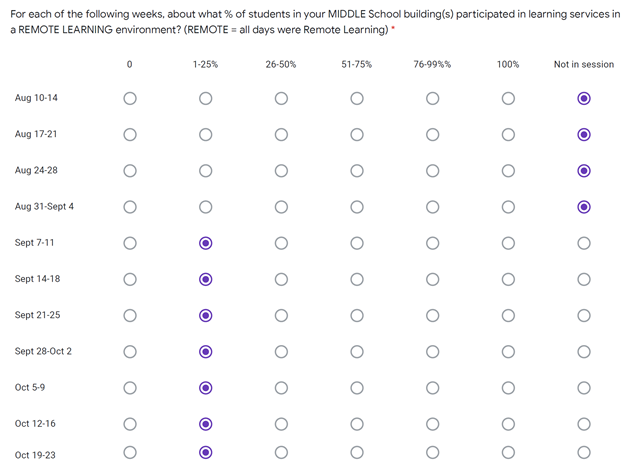Pick 51-75% for Sept 28-Oct 2 row
The image size is (624, 470).
[x=357, y=352]
